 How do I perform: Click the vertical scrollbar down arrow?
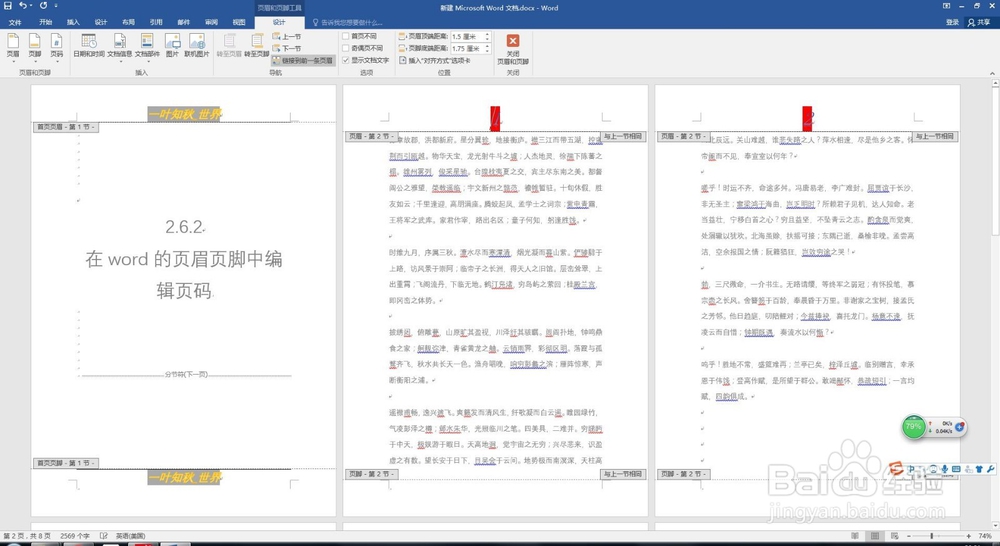pyautogui.click(x=996, y=526)
